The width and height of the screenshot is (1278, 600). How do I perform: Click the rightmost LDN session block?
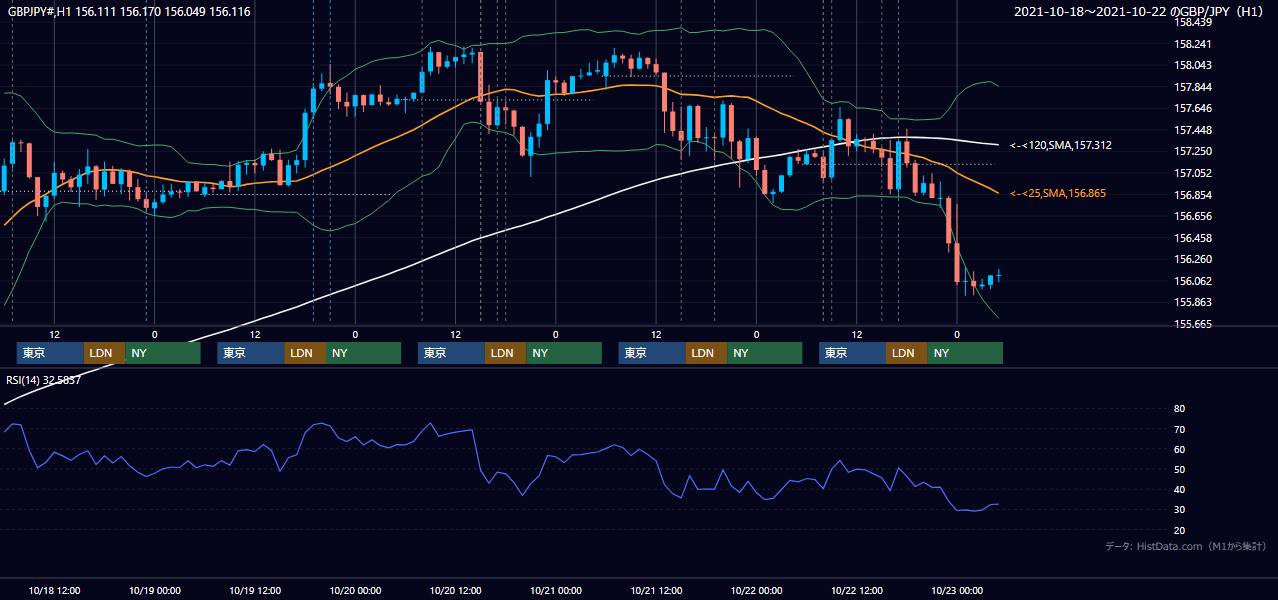(x=906, y=353)
